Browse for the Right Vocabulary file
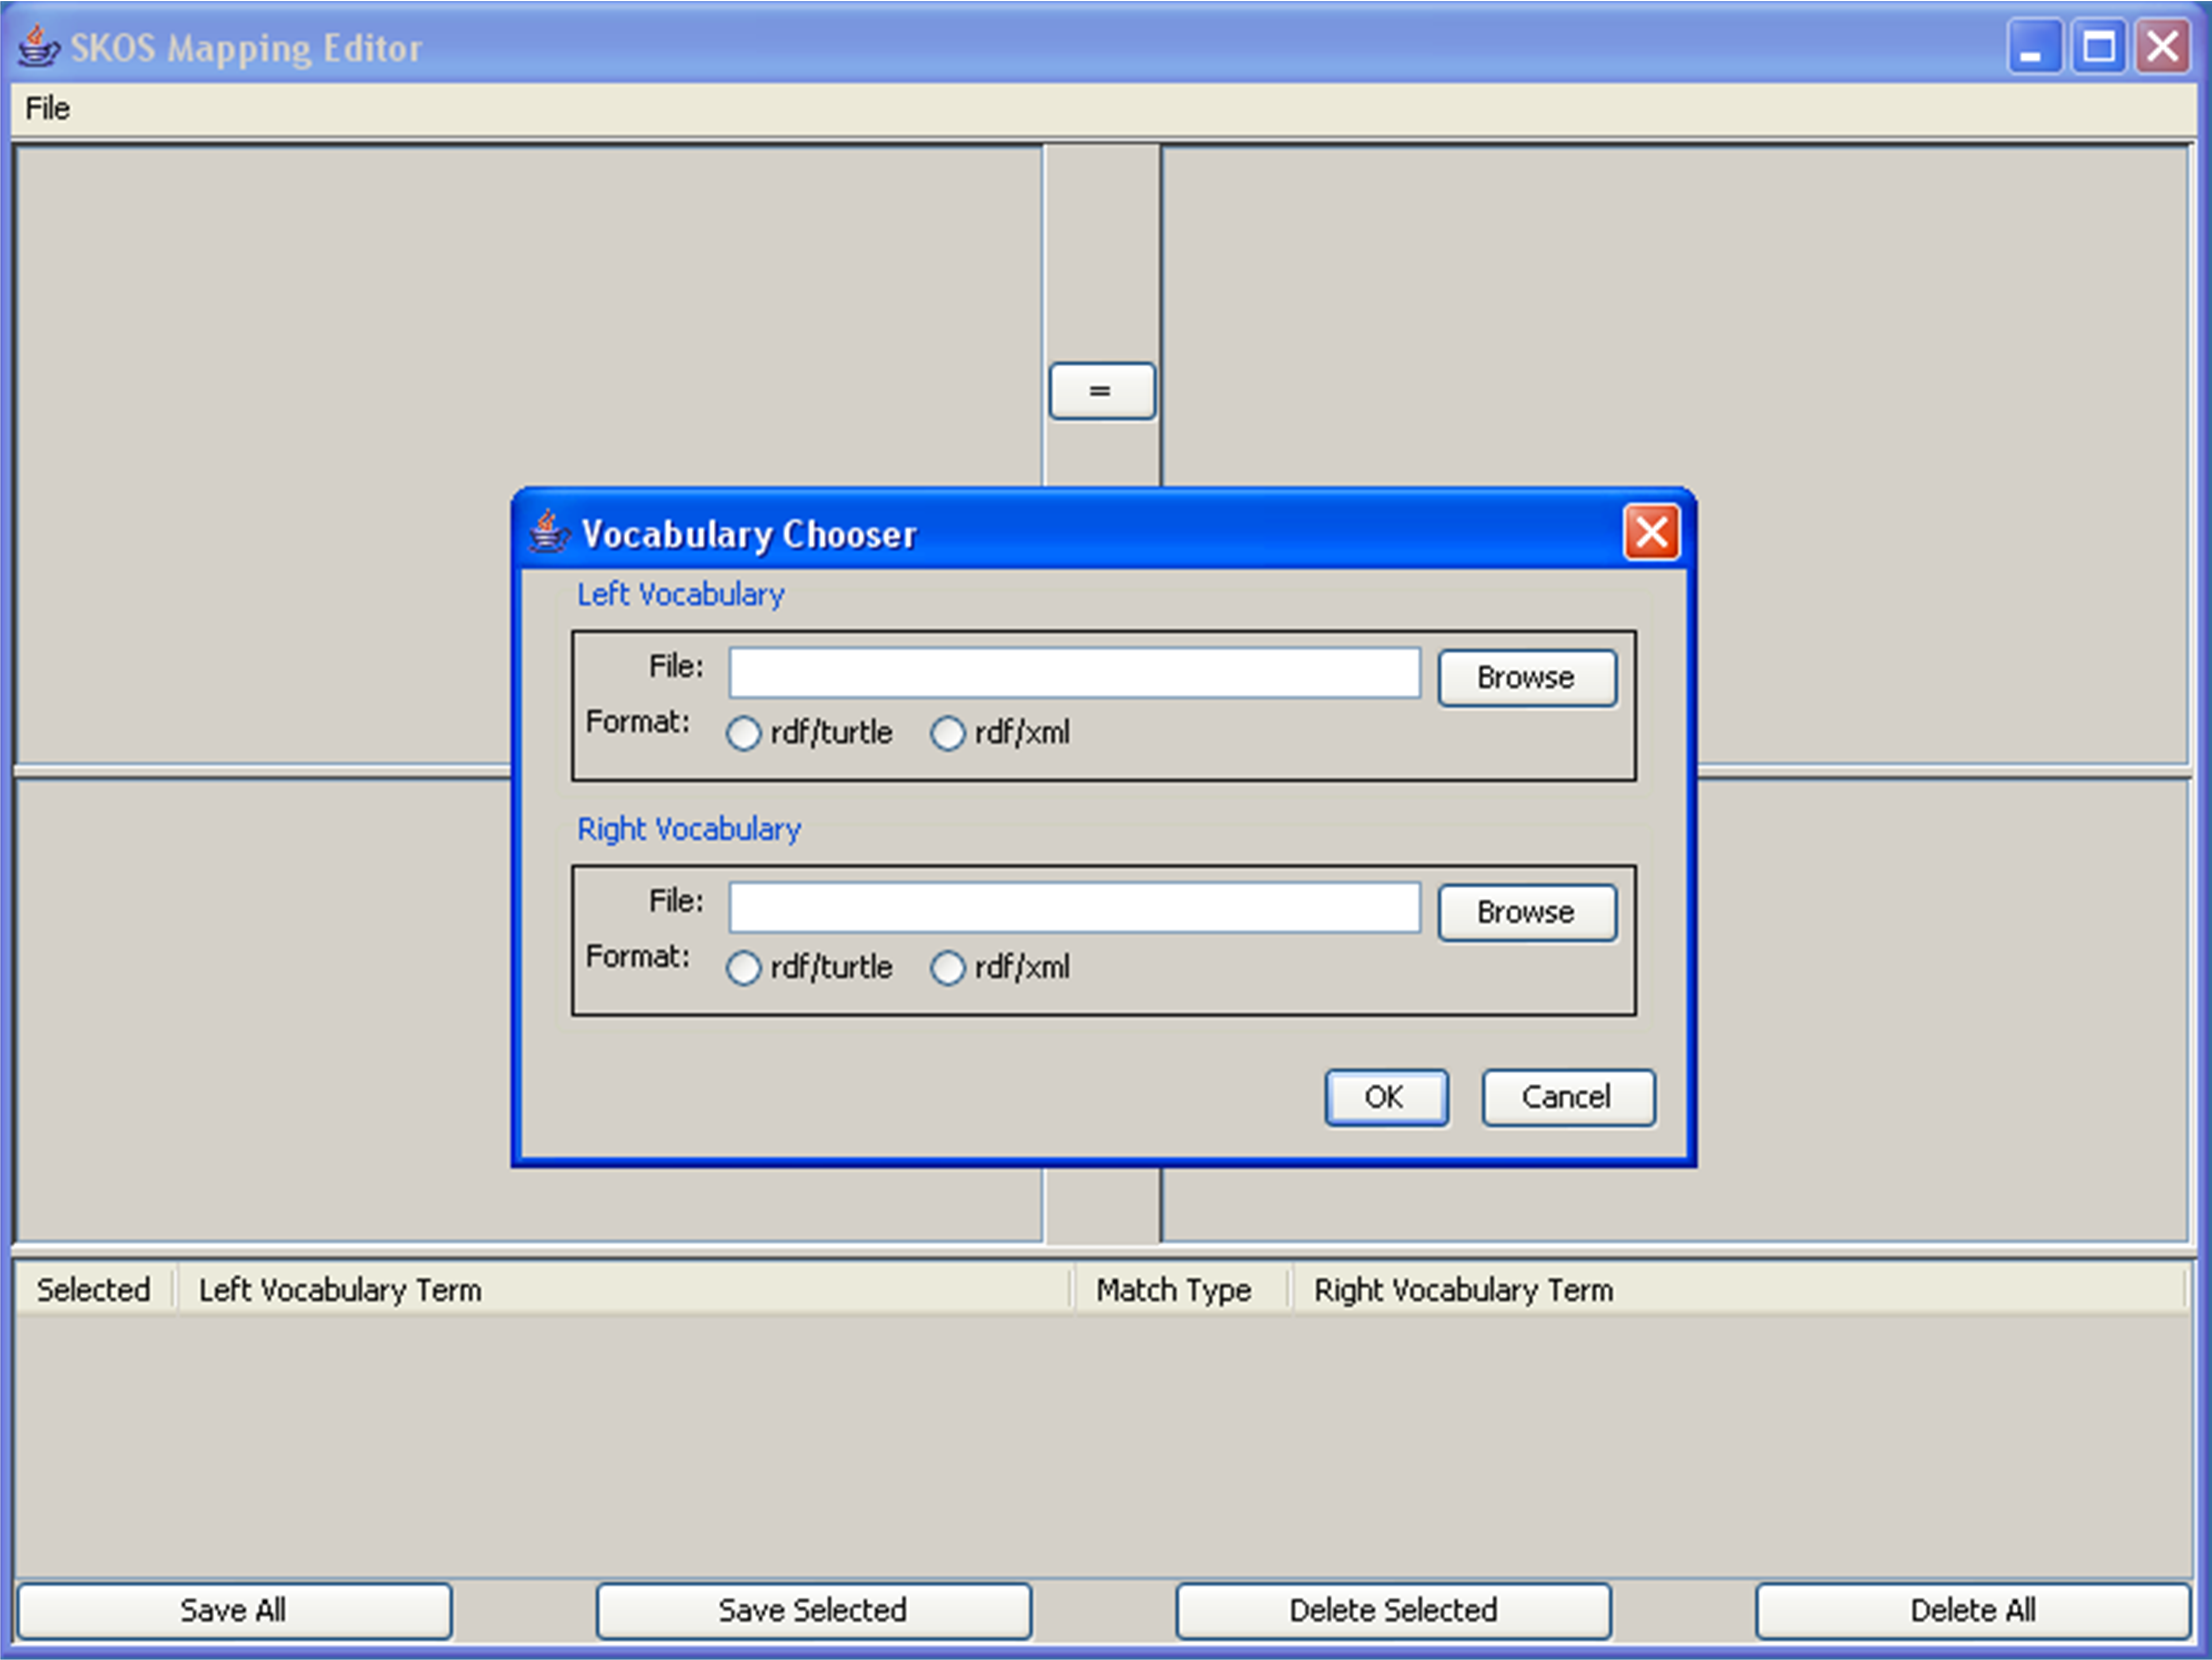The width and height of the screenshot is (2212, 1660). pyautogui.click(x=1527, y=911)
